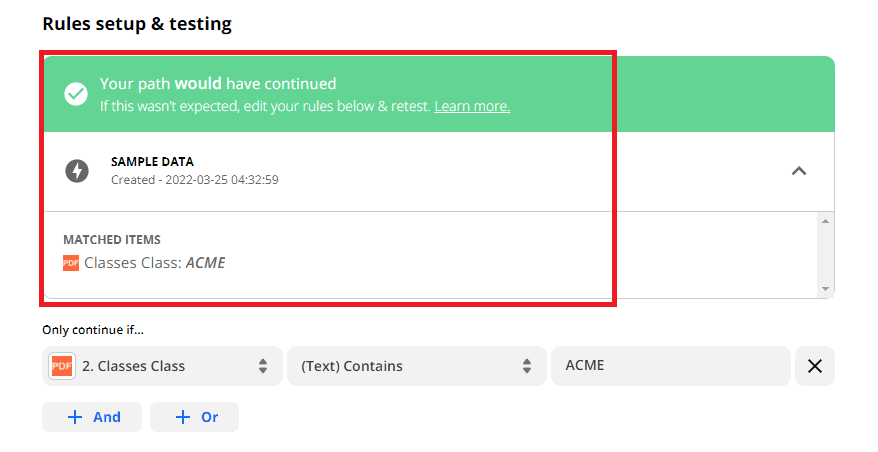Click the up-down arrows in the Classes Class selector
The image size is (878, 452).
[x=263, y=366]
